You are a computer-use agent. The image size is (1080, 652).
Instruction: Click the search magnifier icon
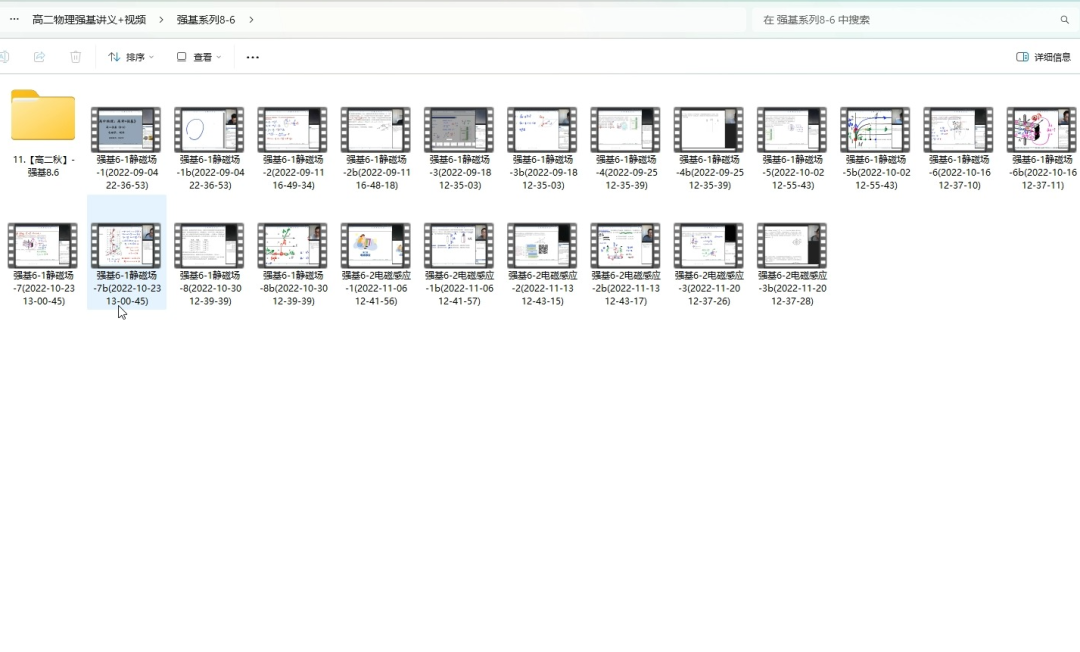[1064, 20]
